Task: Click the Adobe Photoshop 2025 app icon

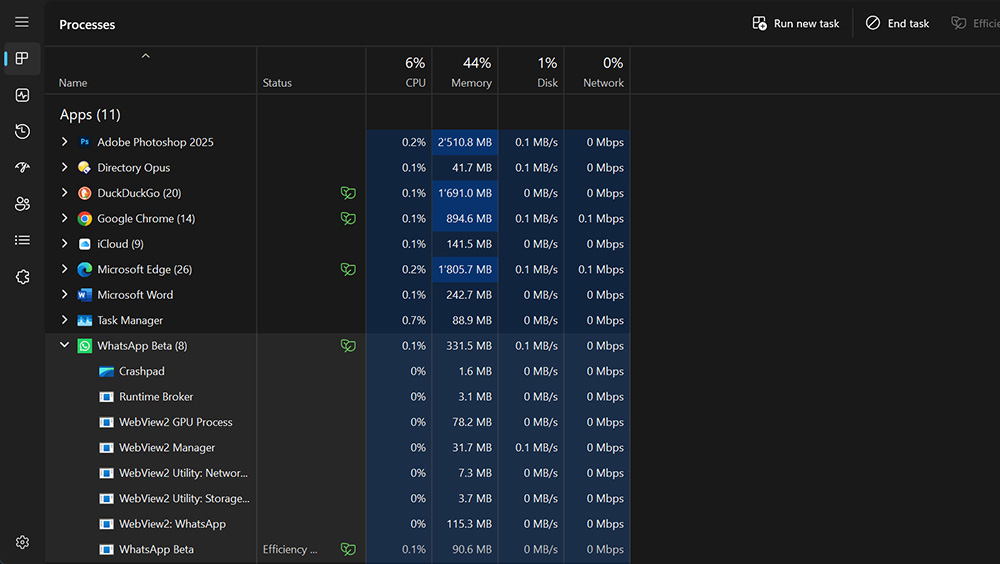Action: pyautogui.click(x=84, y=142)
